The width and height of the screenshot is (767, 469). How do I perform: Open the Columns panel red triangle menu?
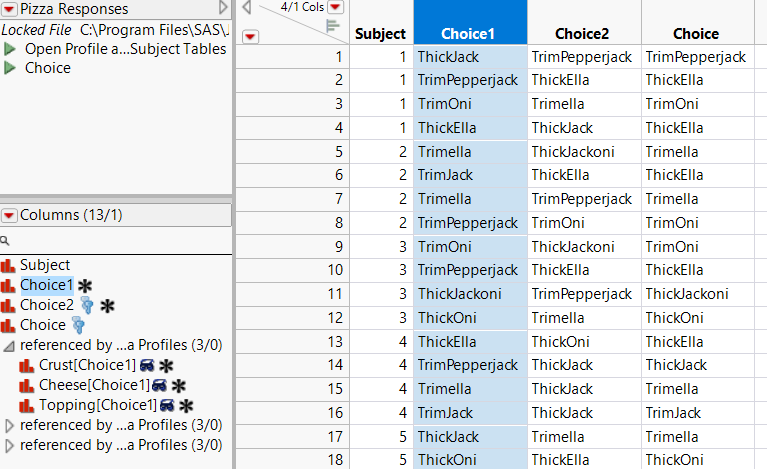9,215
